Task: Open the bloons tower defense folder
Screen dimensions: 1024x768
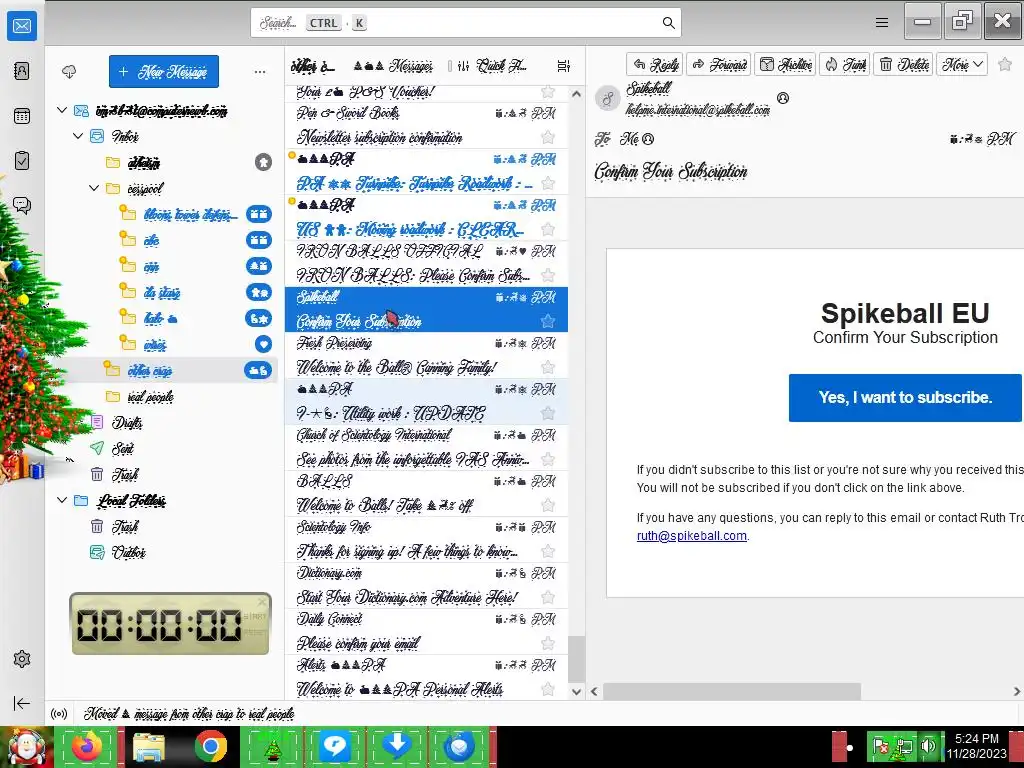Action: (x=162, y=214)
